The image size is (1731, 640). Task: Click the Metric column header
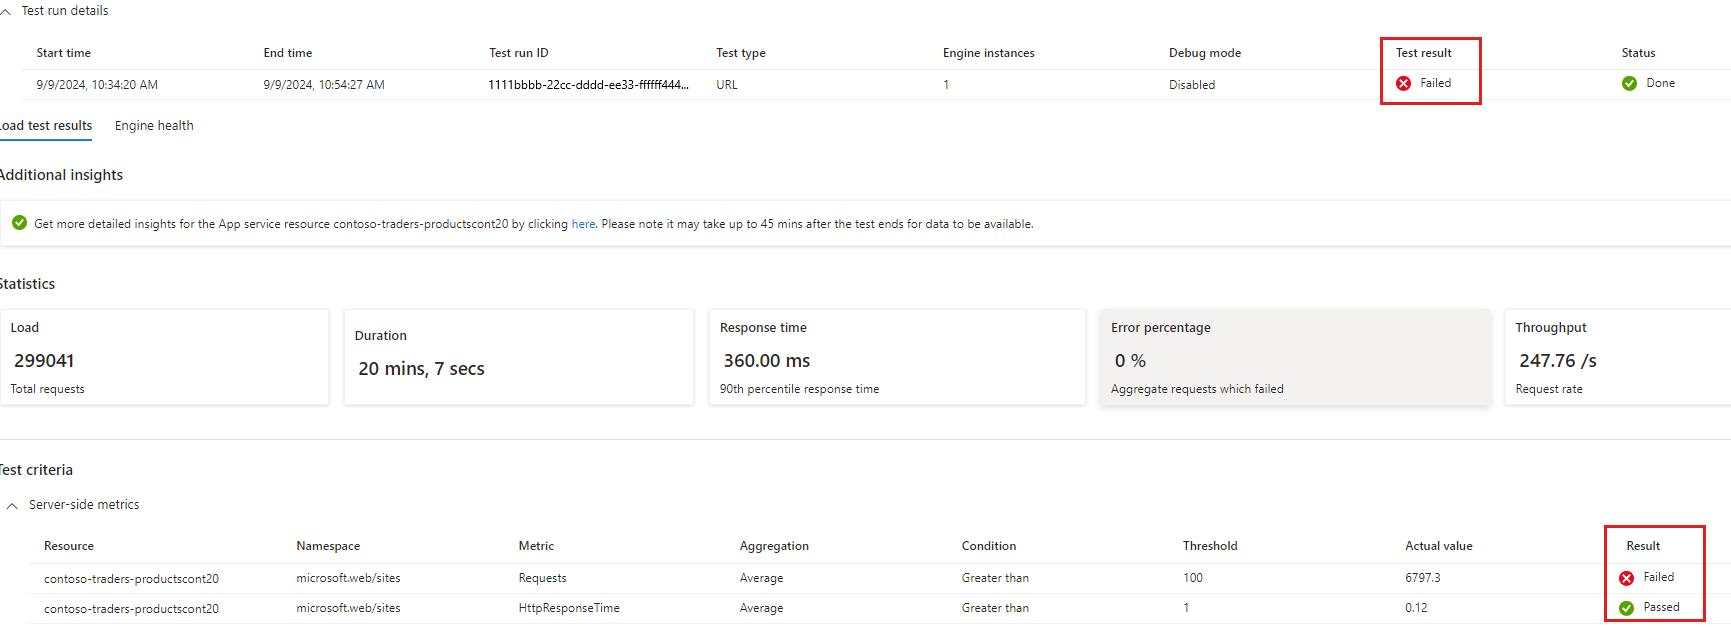tap(536, 546)
